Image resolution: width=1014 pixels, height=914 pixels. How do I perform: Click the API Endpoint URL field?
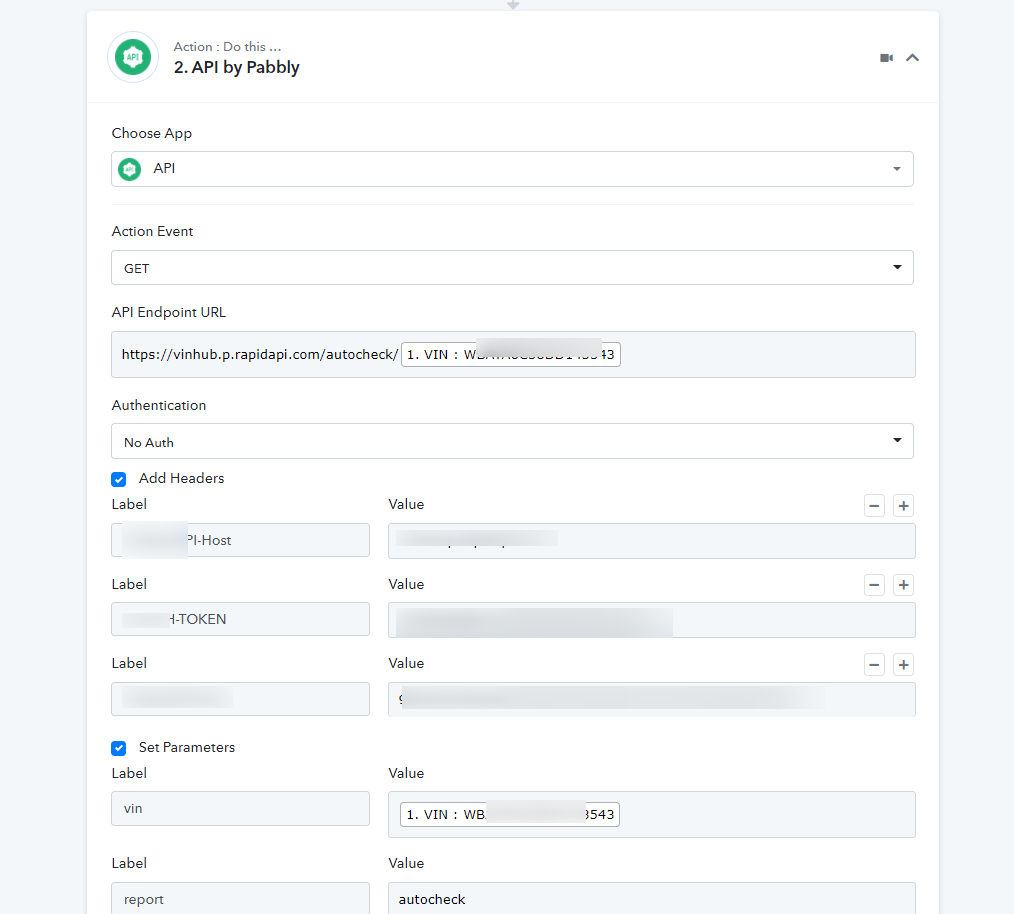tap(513, 354)
